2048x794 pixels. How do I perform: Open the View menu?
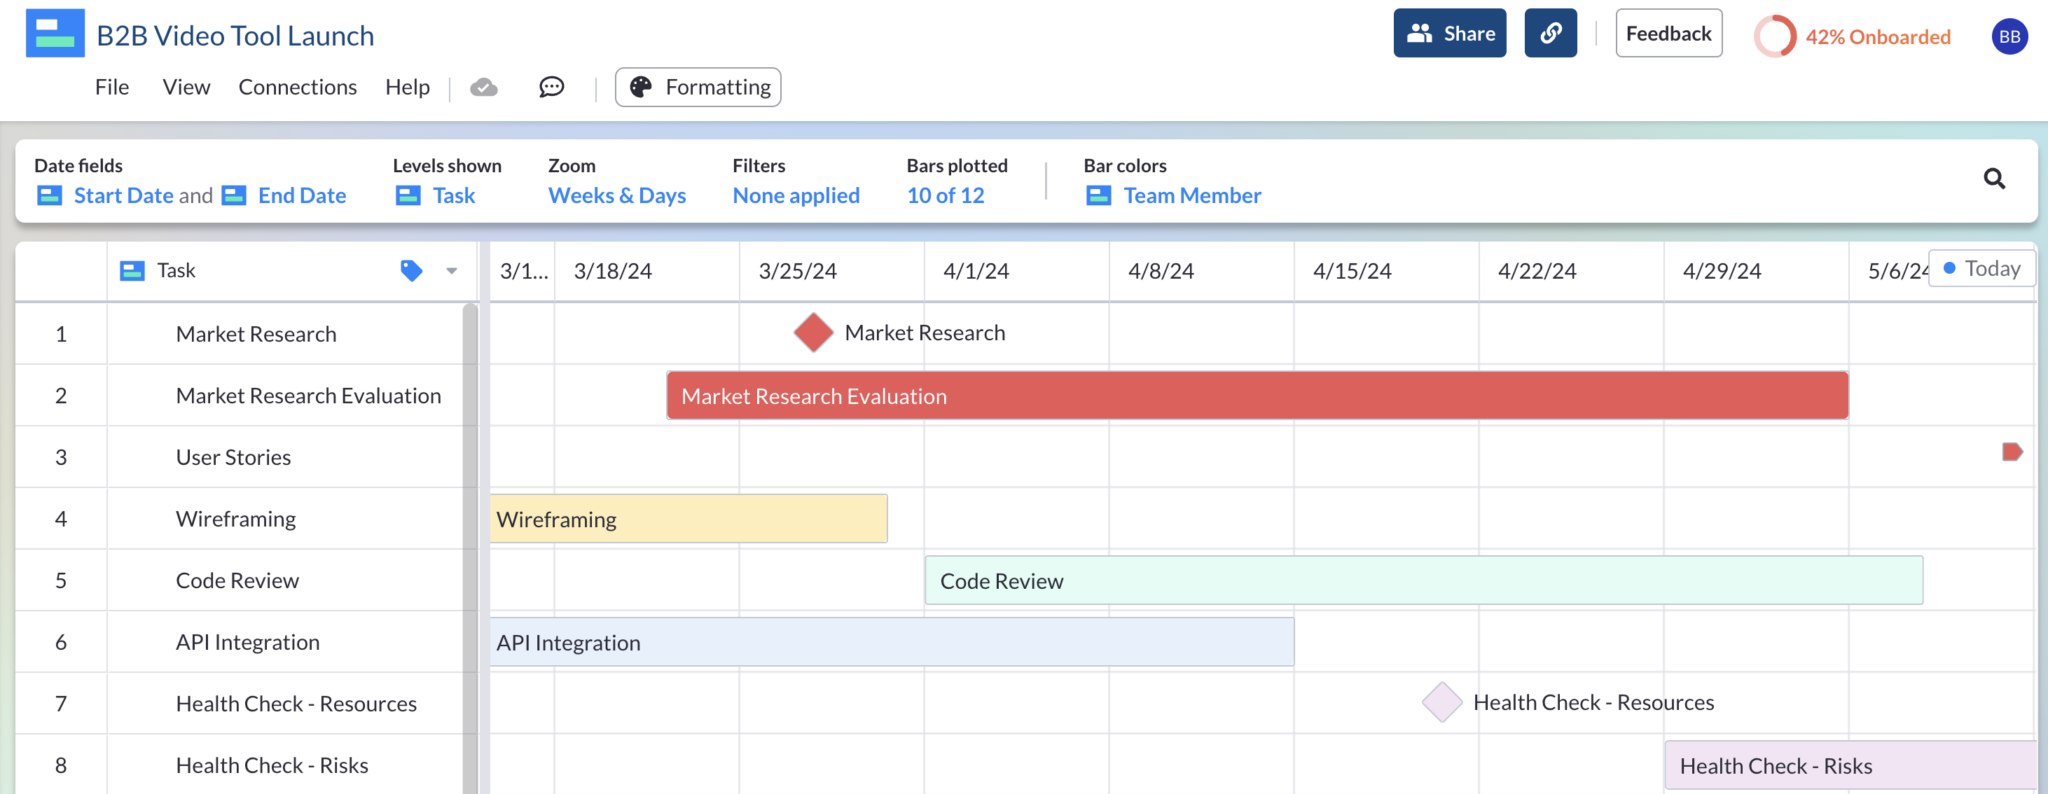pos(186,87)
